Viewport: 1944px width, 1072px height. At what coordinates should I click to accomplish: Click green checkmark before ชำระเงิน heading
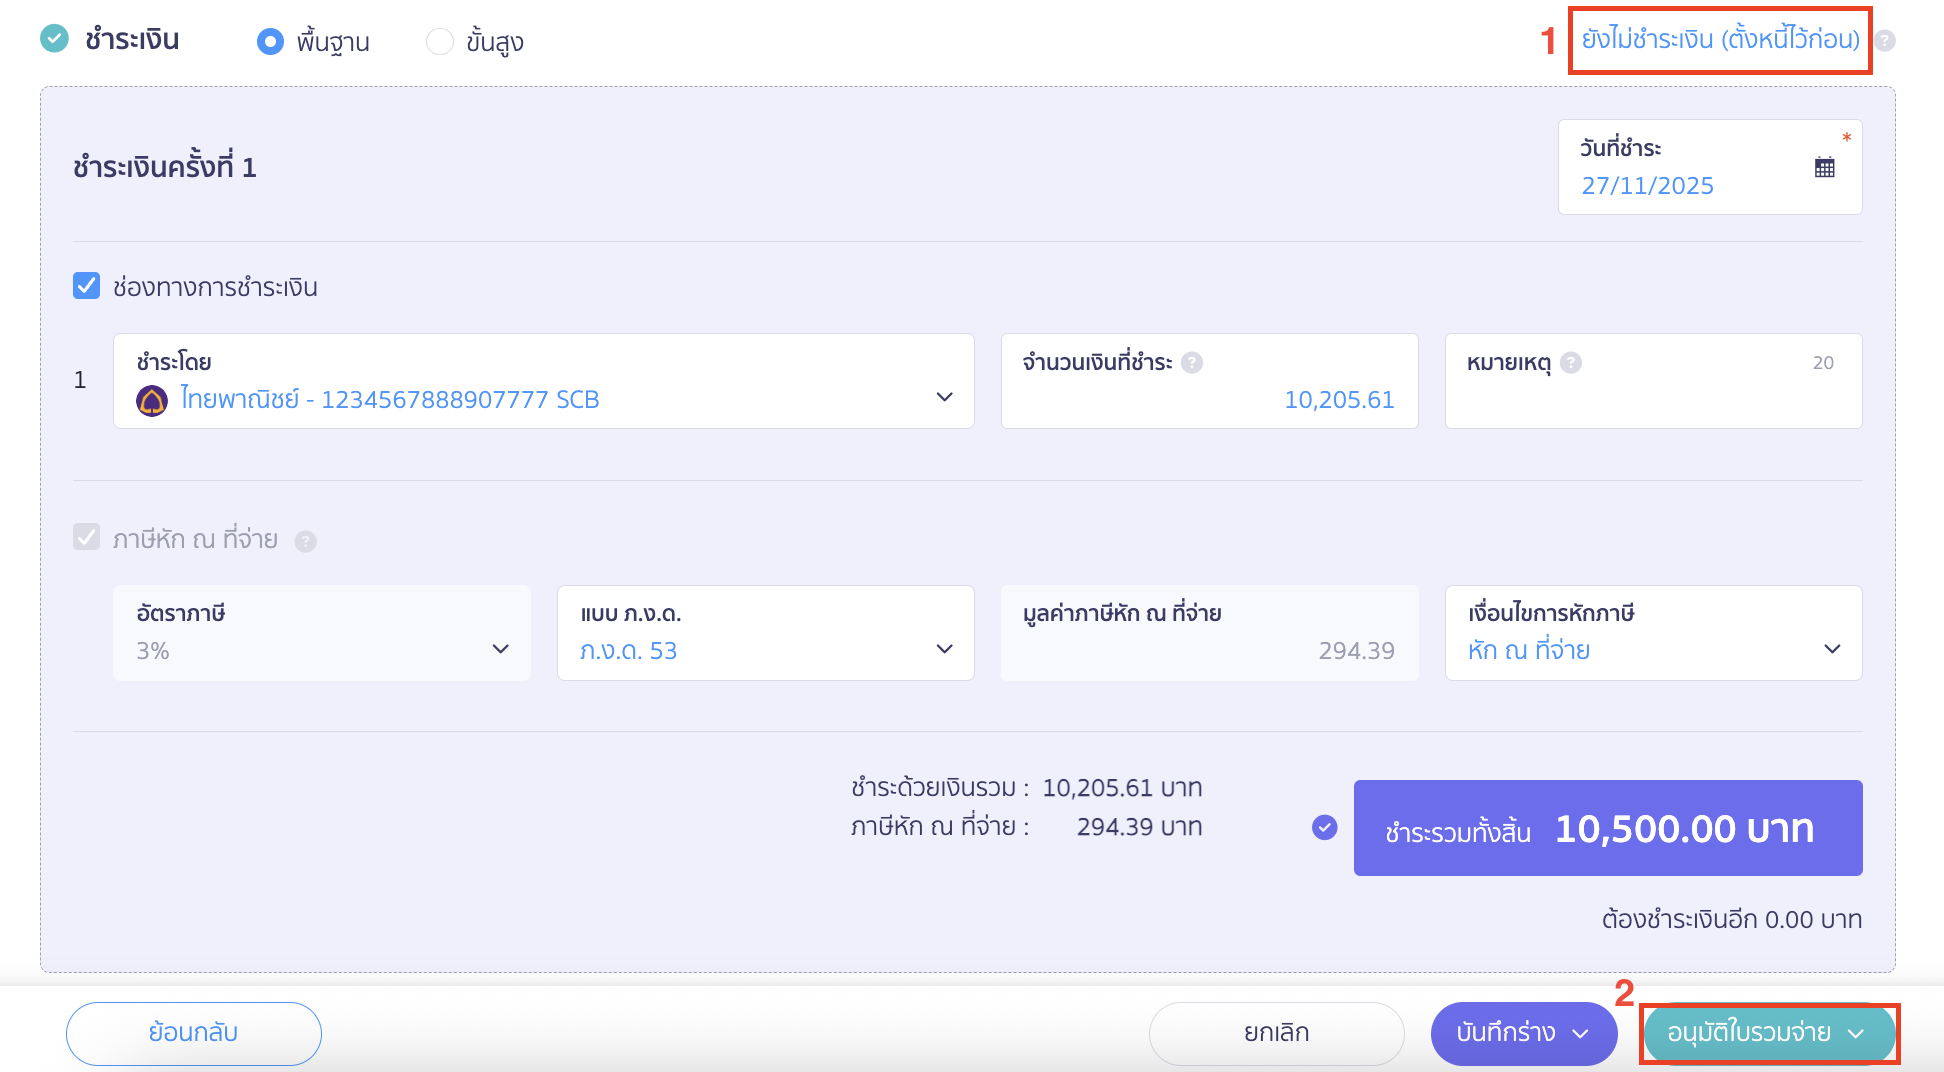point(55,40)
